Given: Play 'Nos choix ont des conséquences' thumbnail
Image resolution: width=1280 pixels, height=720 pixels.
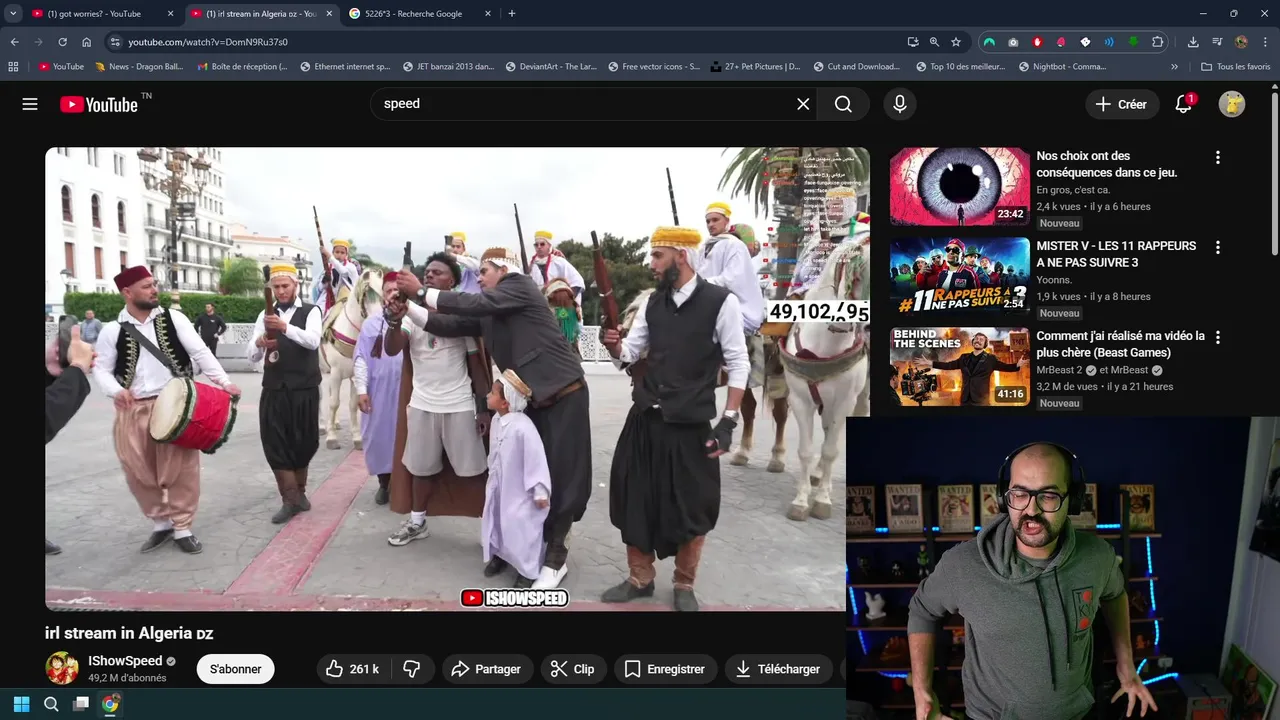Looking at the screenshot, I should (x=959, y=187).
